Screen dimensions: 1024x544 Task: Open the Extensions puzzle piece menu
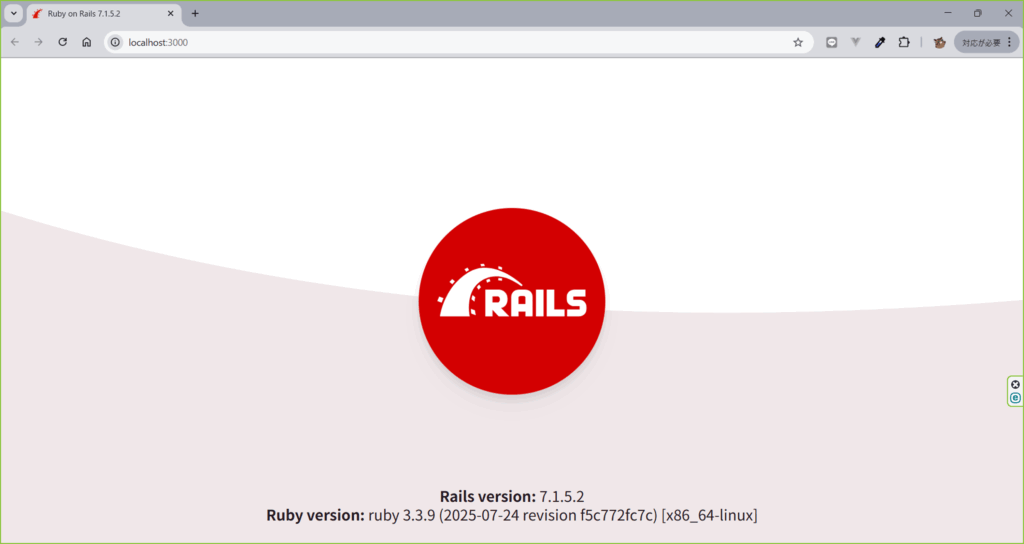(x=904, y=42)
